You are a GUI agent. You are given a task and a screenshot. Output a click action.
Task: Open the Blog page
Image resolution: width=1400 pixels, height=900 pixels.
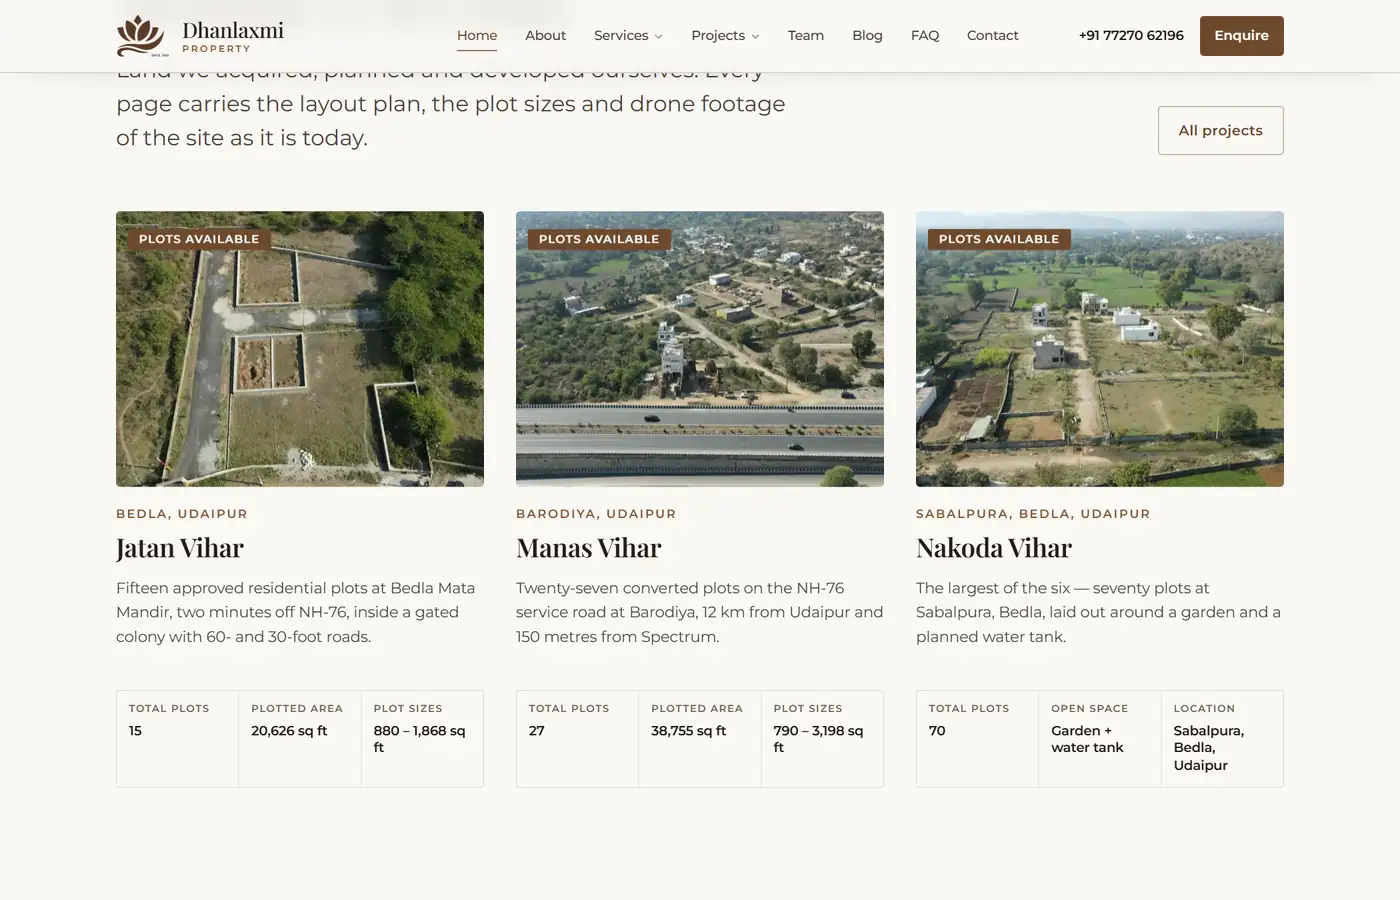click(x=867, y=35)
